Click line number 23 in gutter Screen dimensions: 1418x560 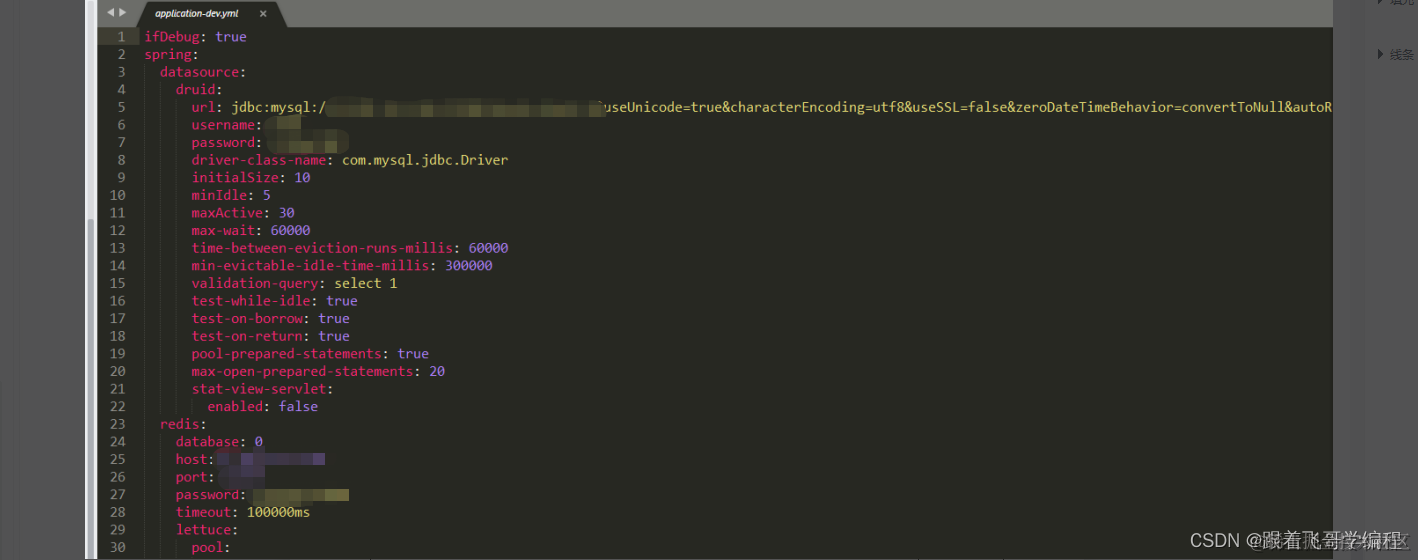click(x=118, y=424)
